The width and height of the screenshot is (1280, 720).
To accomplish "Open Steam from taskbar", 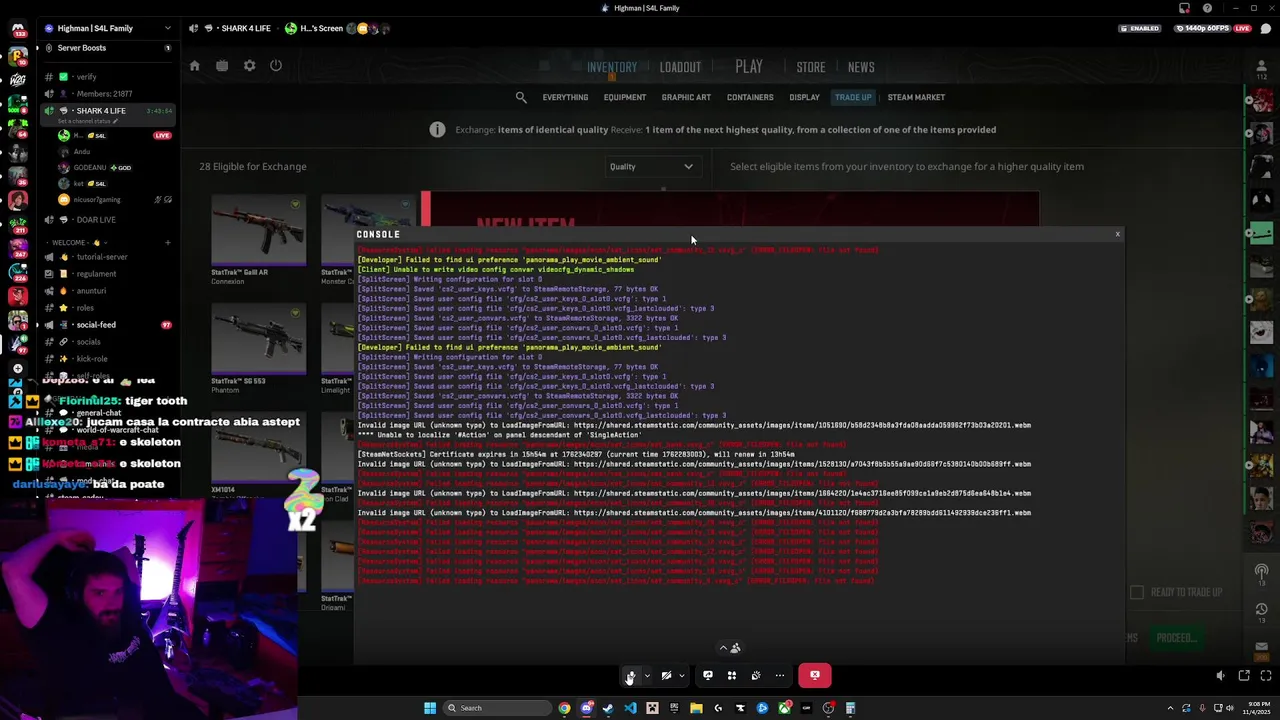I will click(x=608, y=708).
